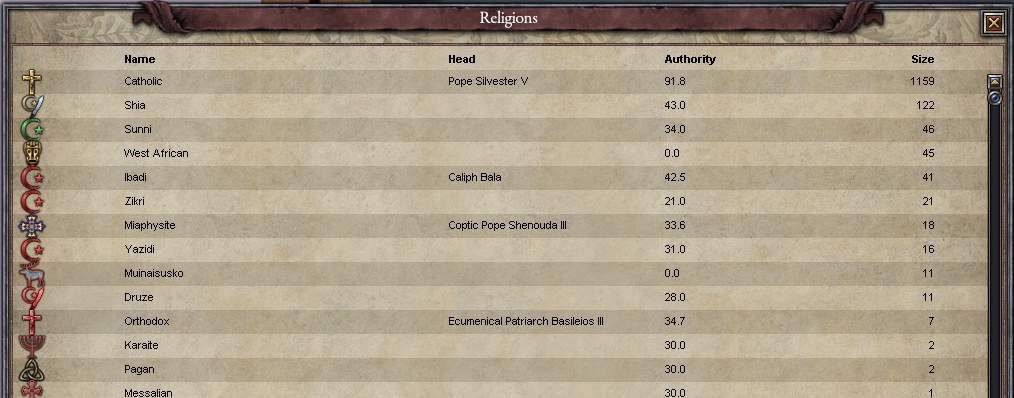1014x398 pixels.
Task: Click the Miaphysite cross icon
Action: coord(32,225)
